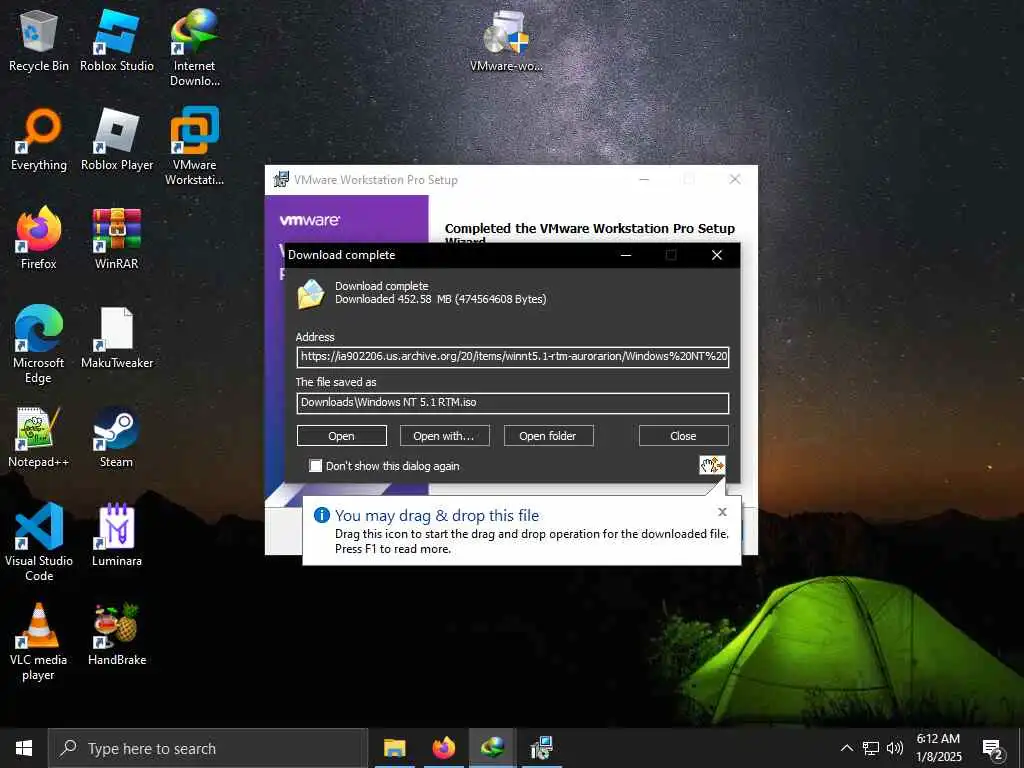This screenshot has width=1024, height=768.
Task: Click the downloaded file envelope icon in the Download complete dialog
Action: (311, 293)
